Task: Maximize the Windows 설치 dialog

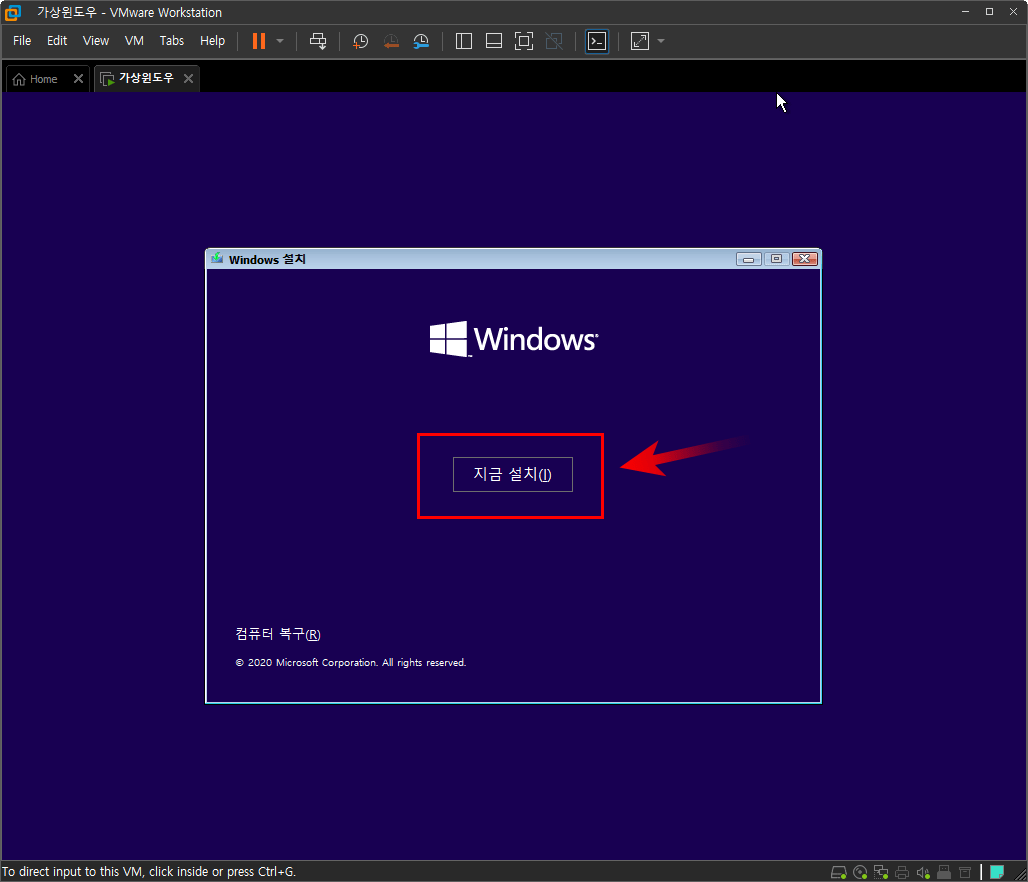Action: 776,259
